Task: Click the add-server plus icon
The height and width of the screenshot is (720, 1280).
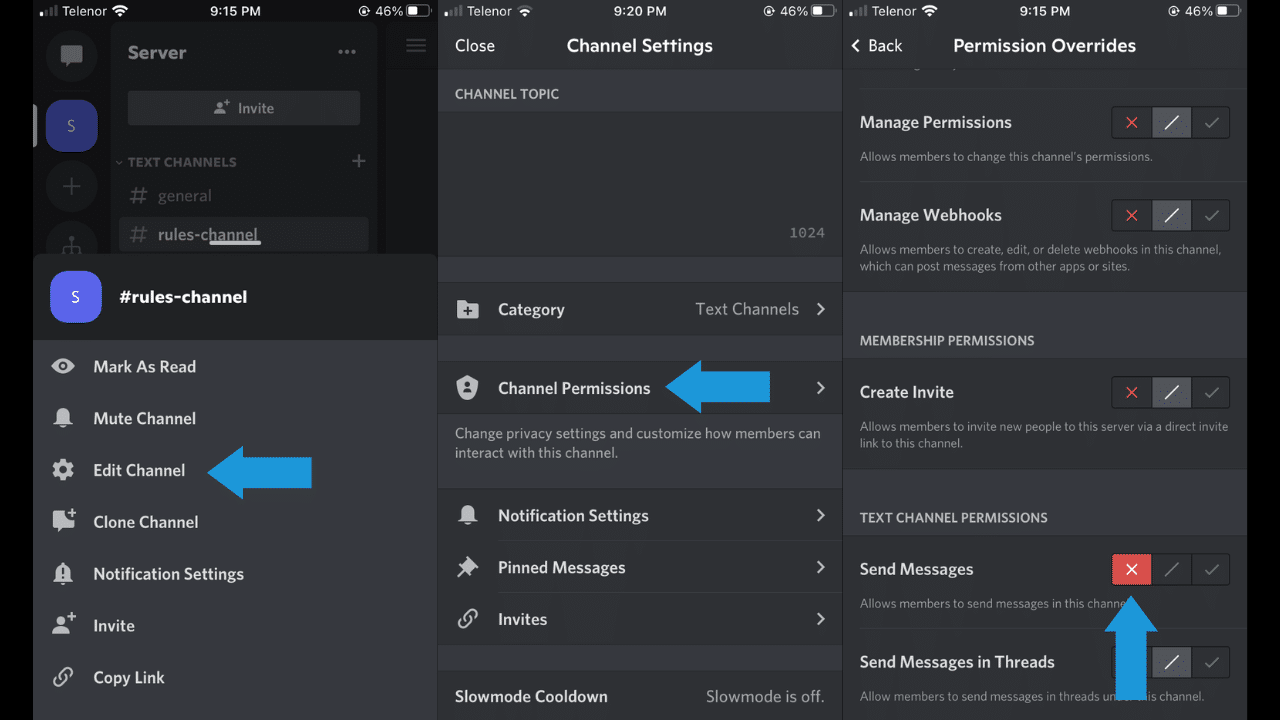Action: pos(71,186)
